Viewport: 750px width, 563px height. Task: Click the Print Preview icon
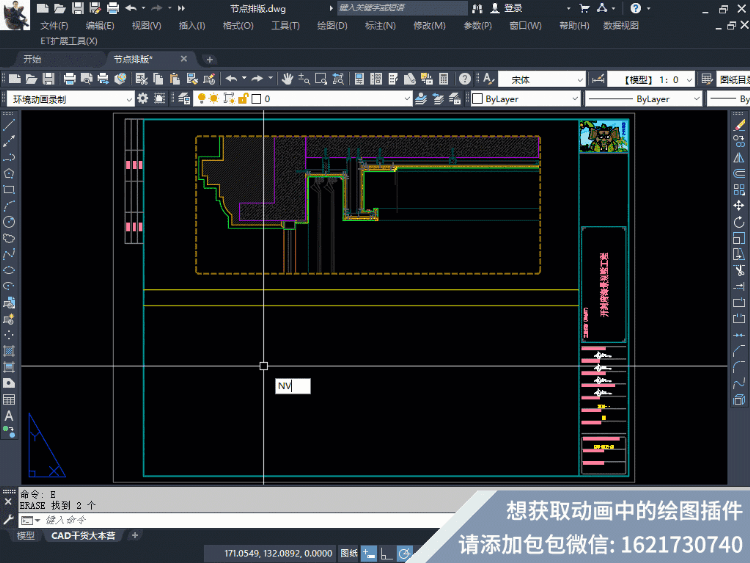(x=87, y=79)
